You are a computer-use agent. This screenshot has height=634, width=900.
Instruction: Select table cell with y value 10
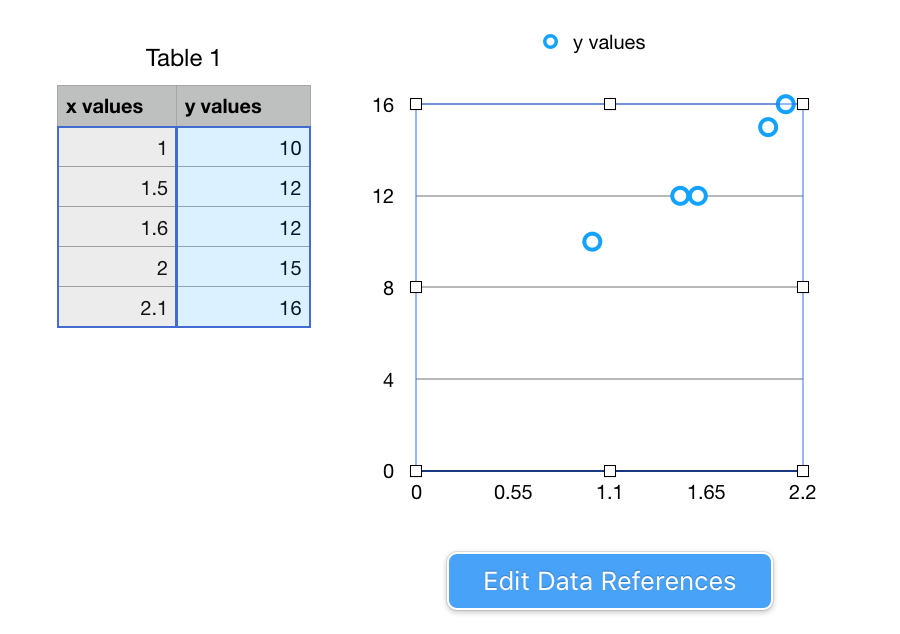point(243,148)
